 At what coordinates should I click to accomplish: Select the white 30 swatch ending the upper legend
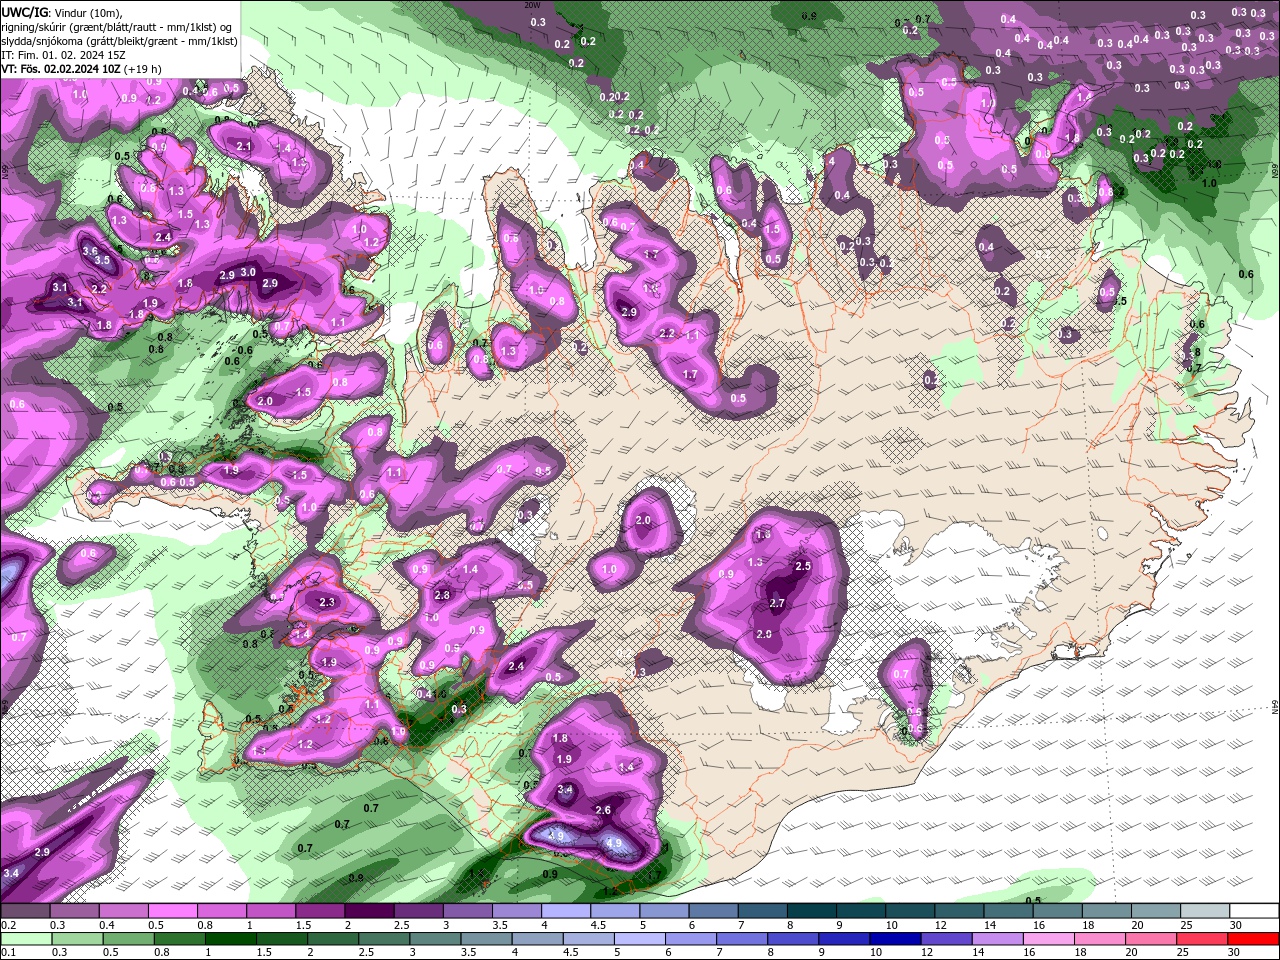coord(1254,911)
